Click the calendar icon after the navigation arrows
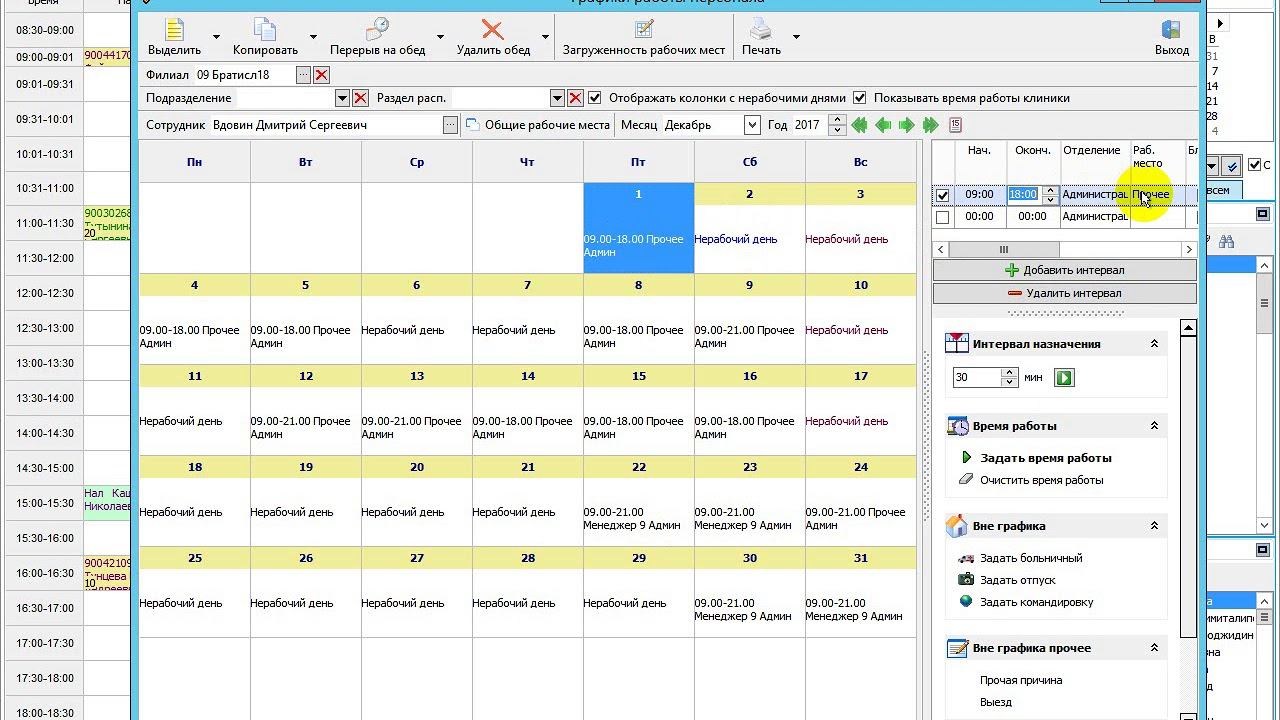 pos(955,125)
